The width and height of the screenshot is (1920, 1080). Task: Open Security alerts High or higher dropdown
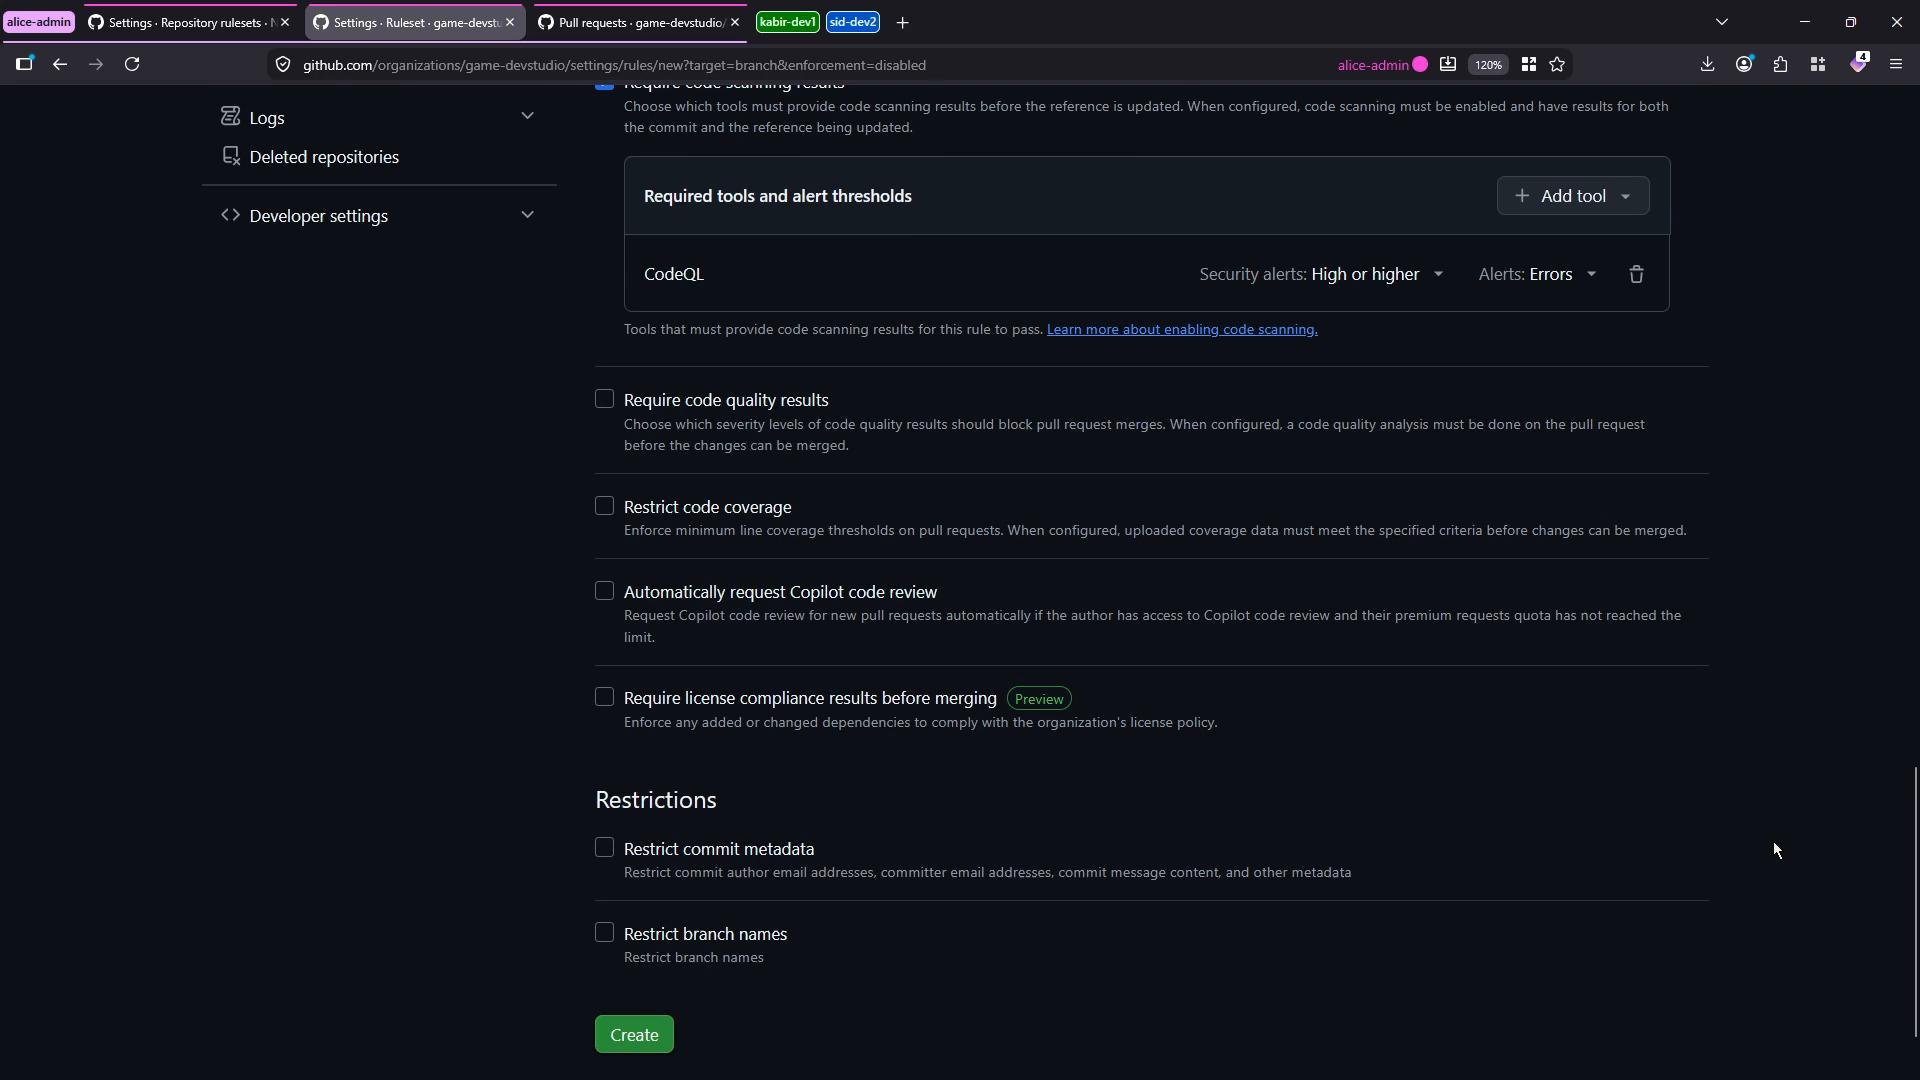tap(1321, 274)
